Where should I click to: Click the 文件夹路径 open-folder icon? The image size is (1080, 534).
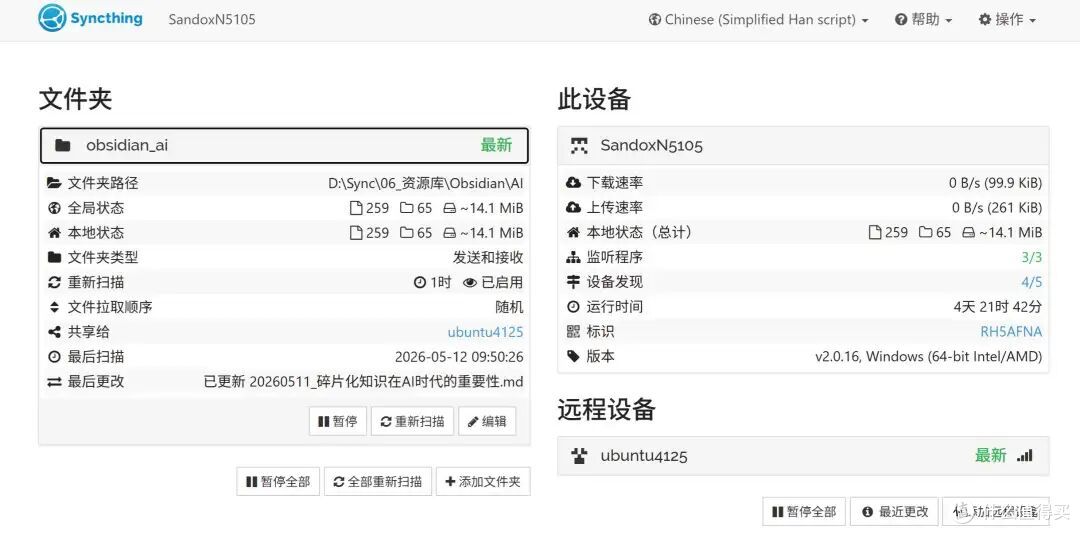[54, 183]
